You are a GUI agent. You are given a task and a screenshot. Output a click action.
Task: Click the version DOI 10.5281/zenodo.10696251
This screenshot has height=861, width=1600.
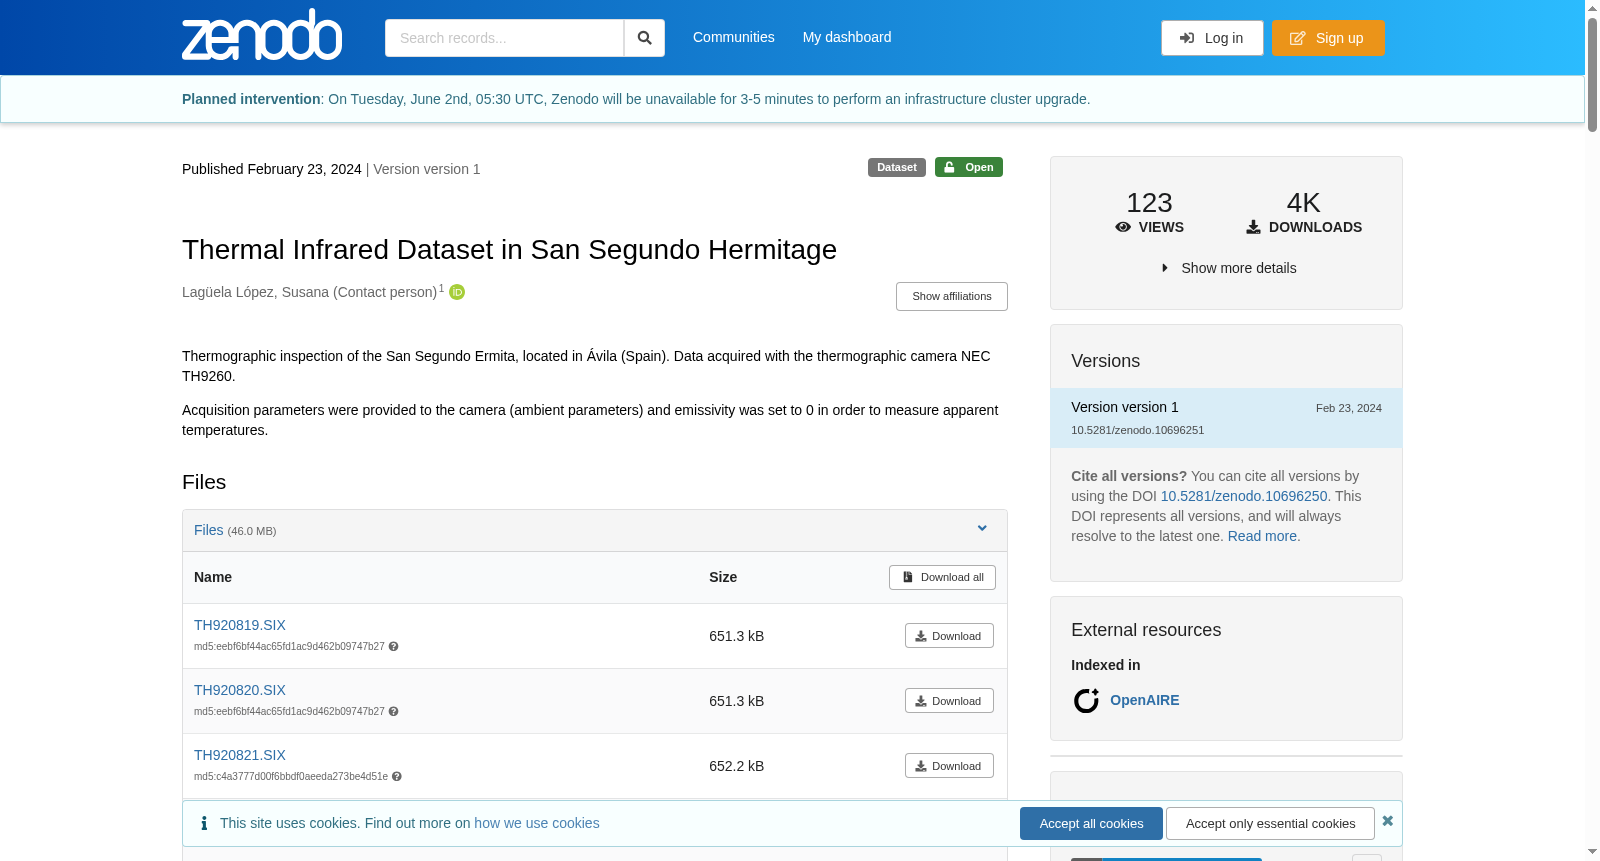(1137, 430)
